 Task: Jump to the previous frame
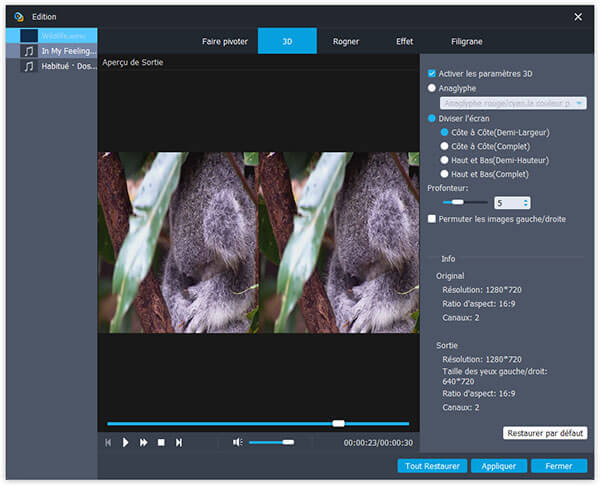[108, 442]
